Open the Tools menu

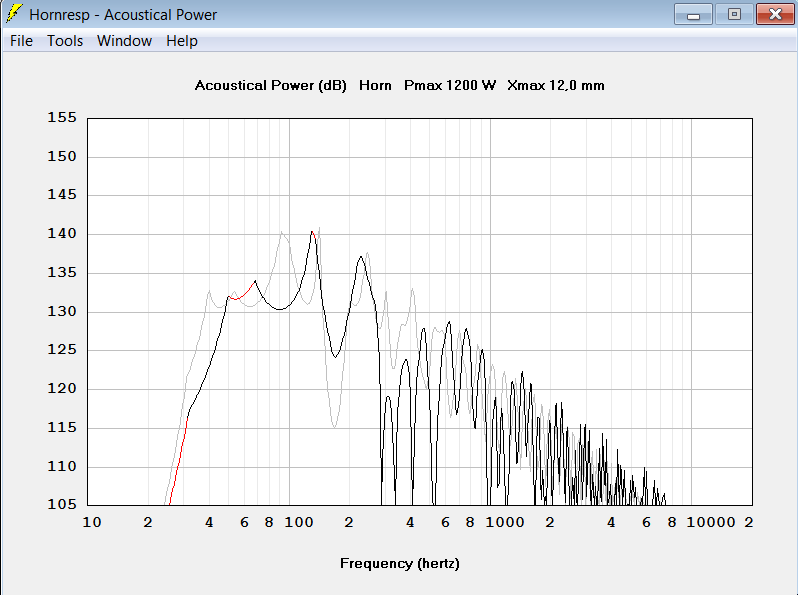pos(65,41)
